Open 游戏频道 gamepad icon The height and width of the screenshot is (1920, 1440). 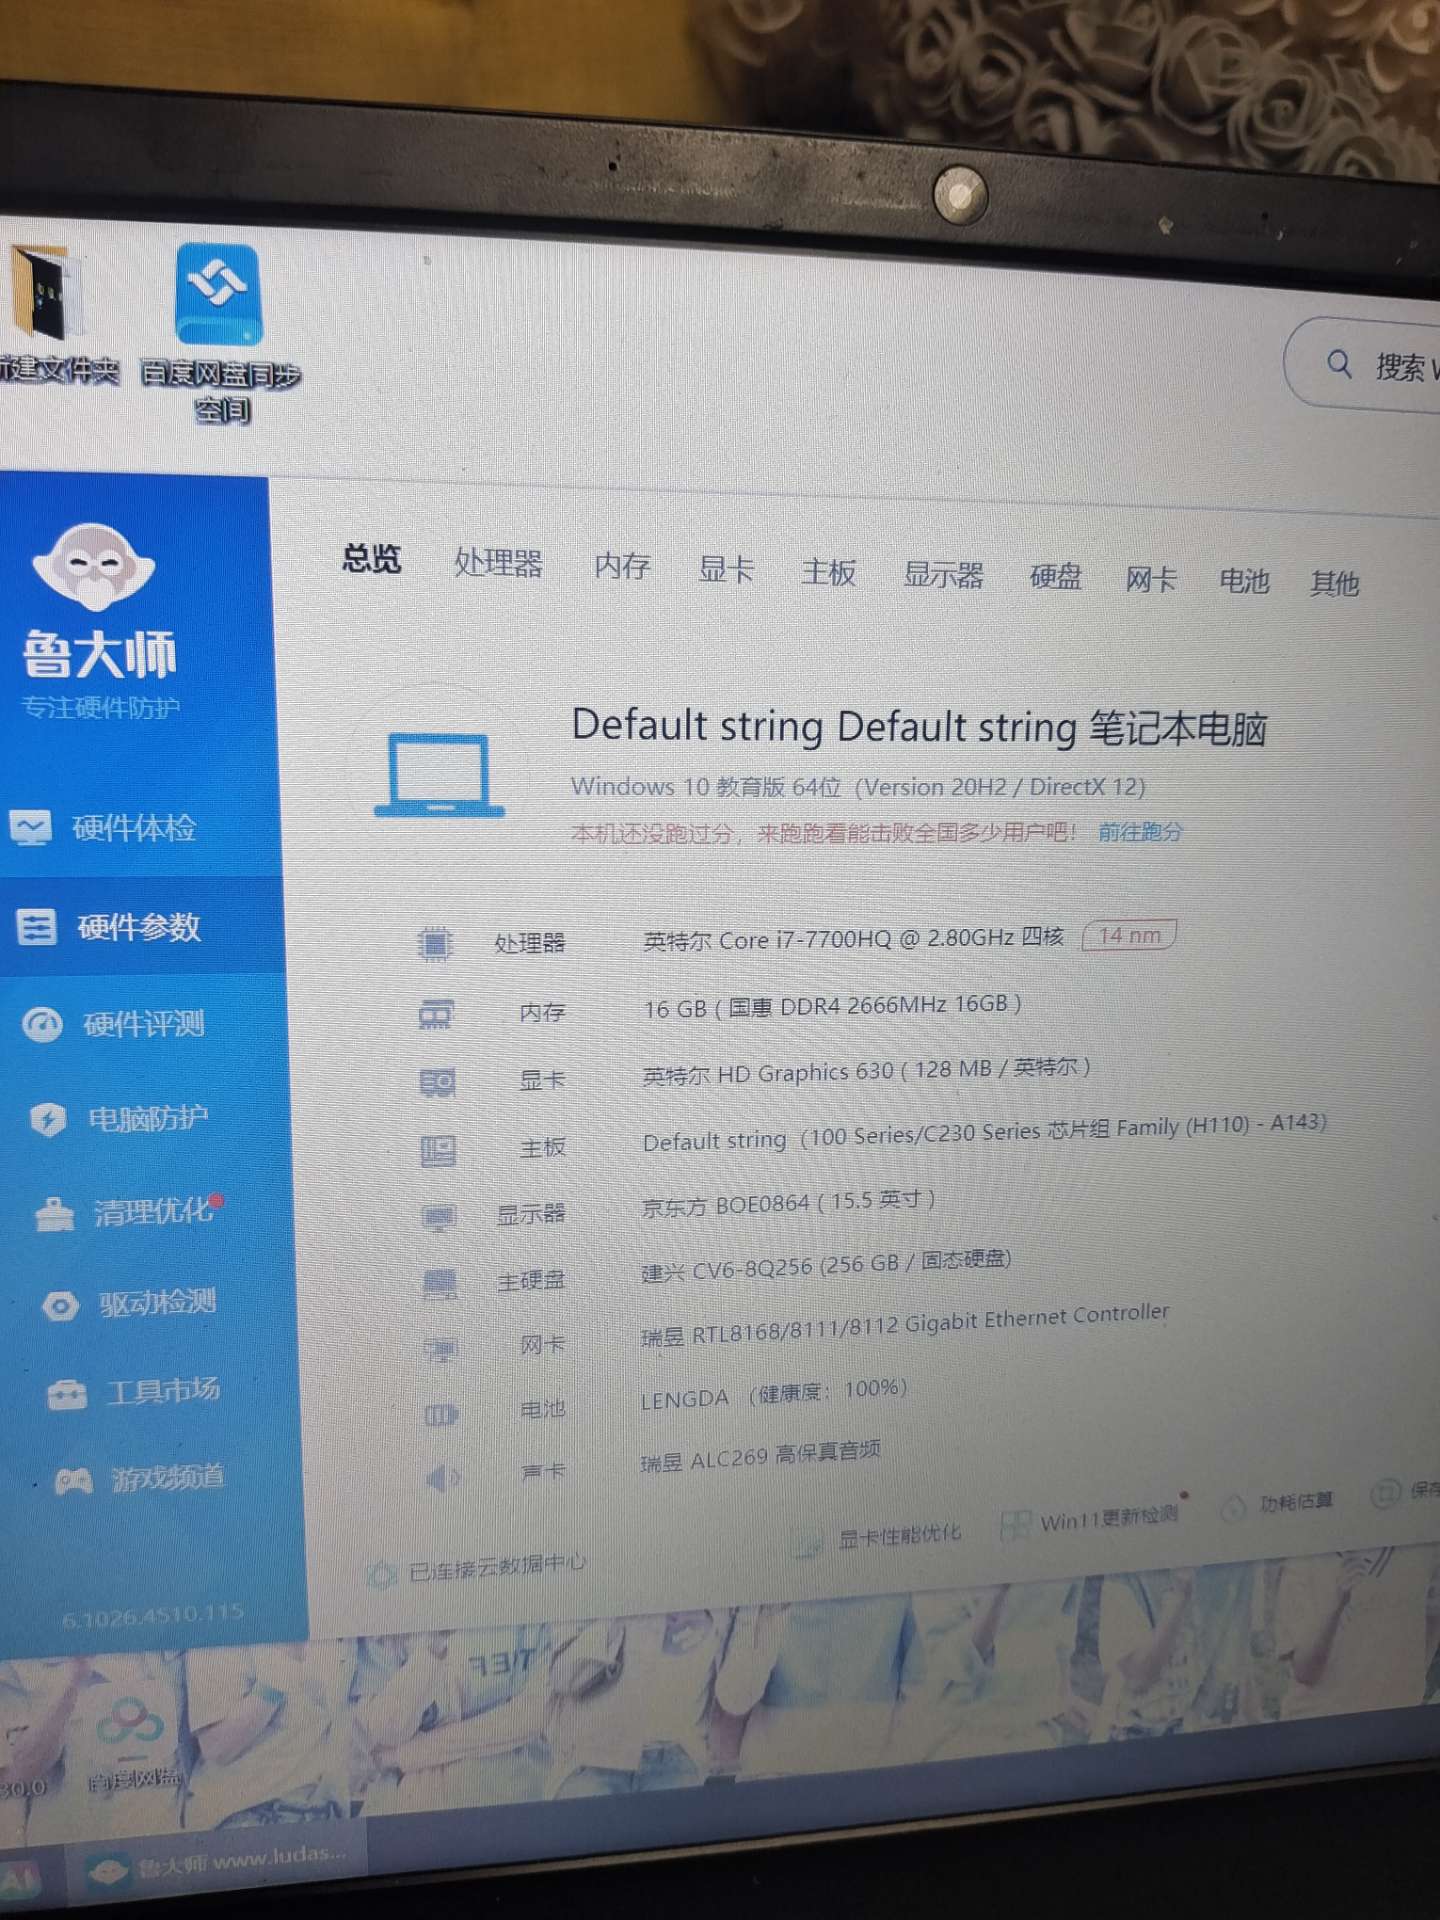73,1480
